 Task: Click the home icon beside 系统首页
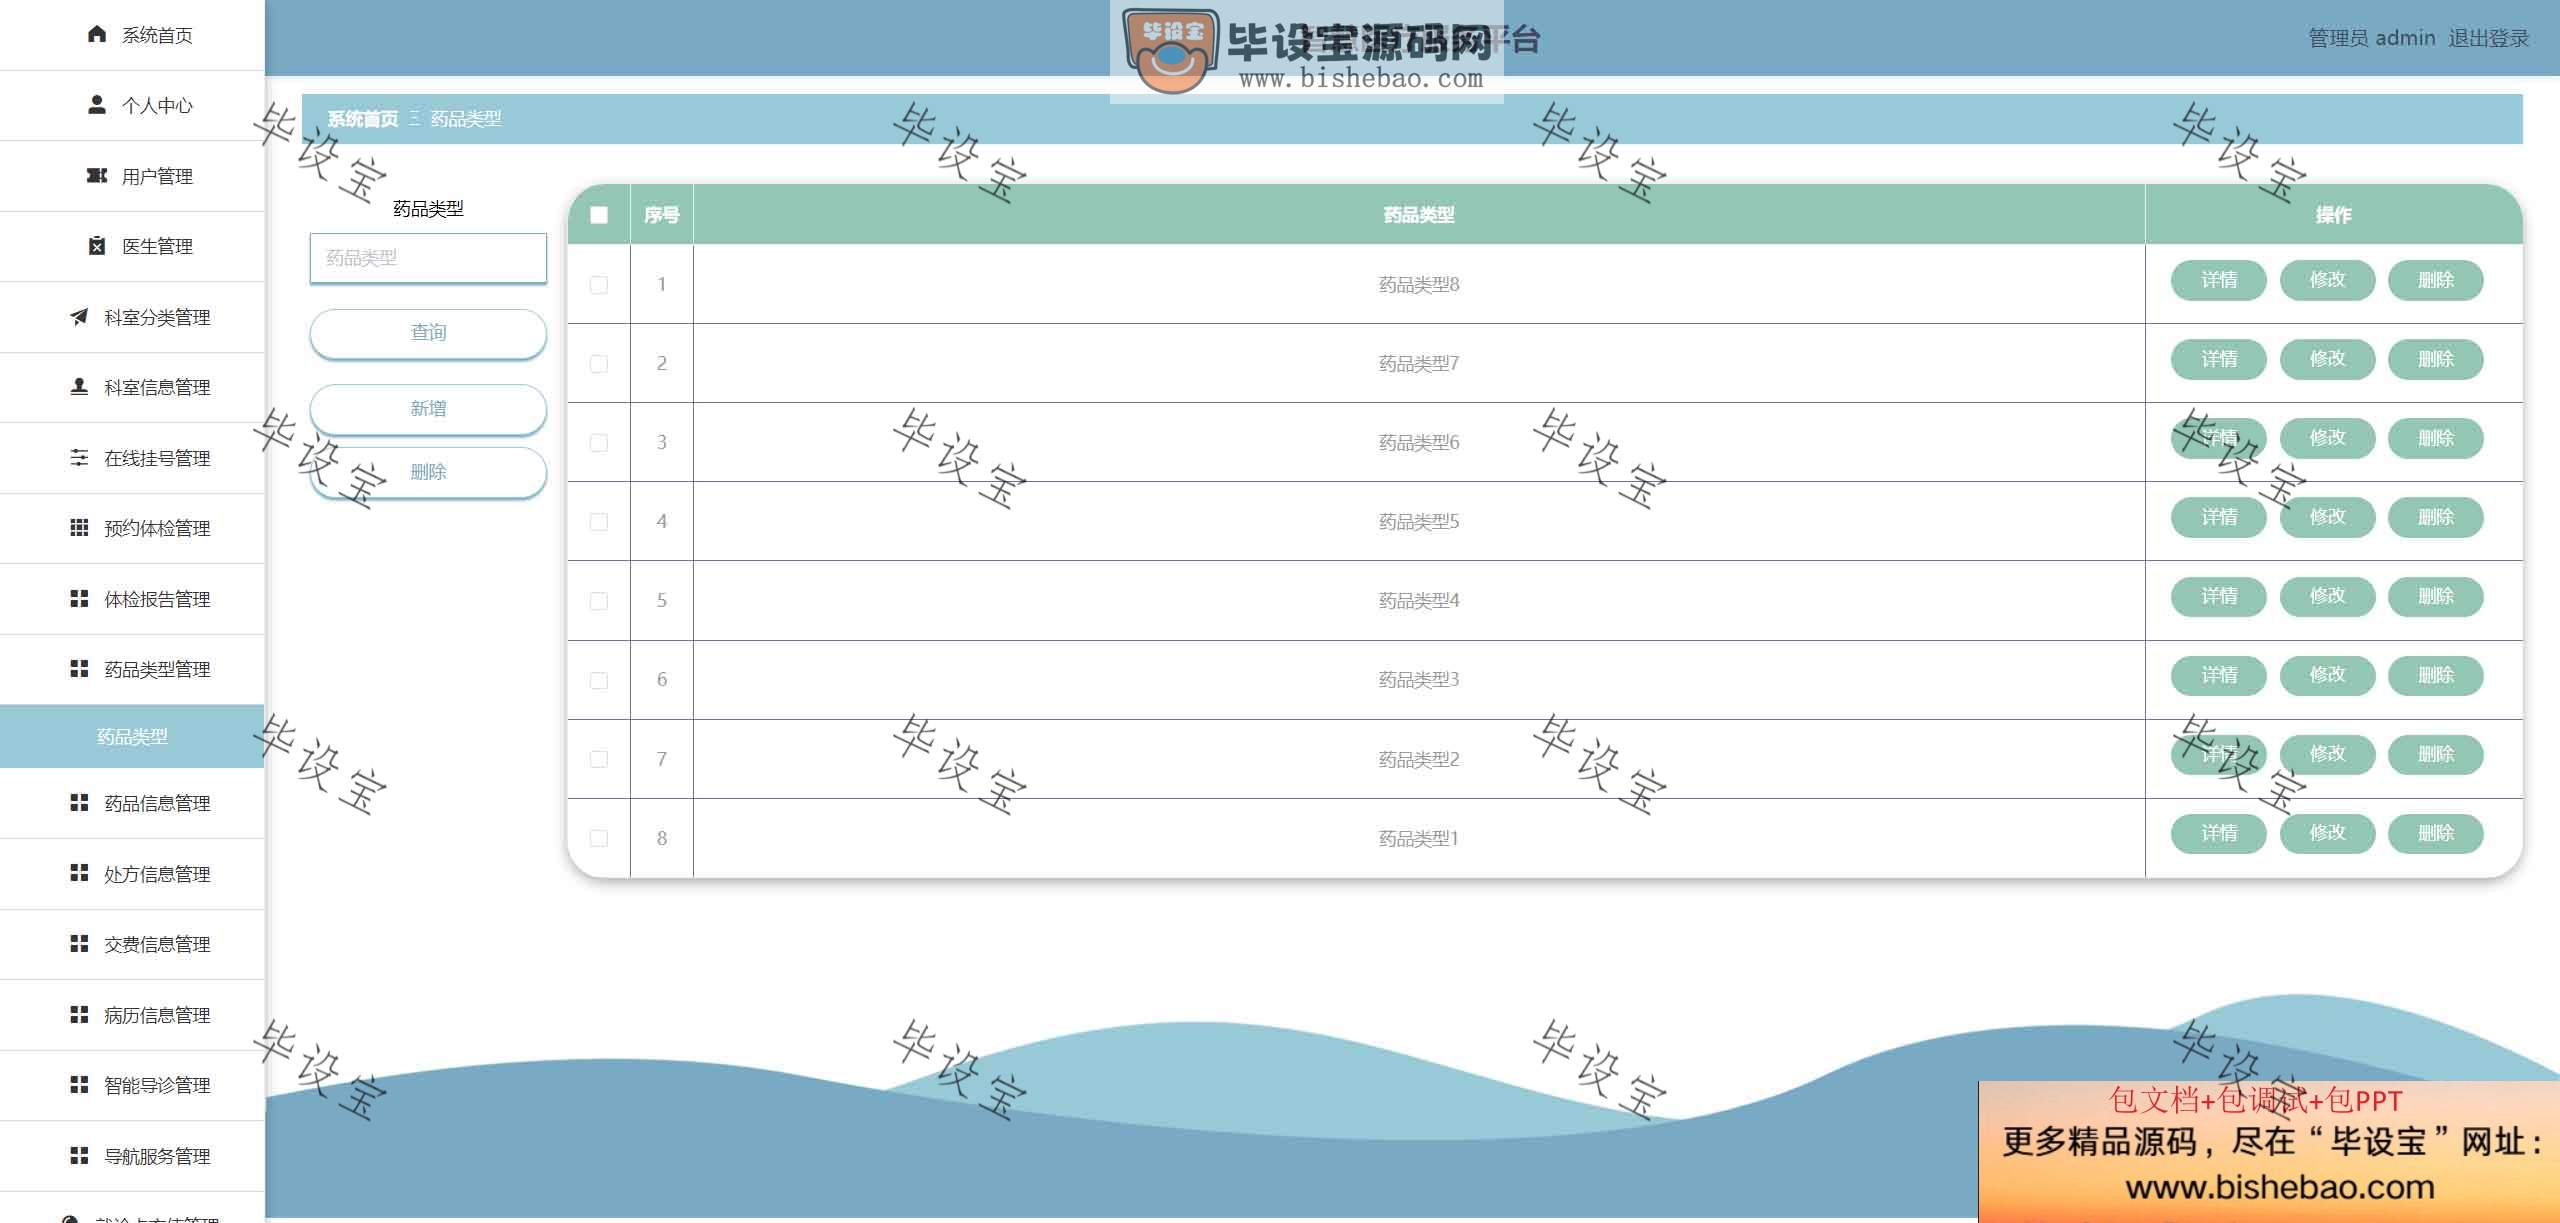click(97, 35)
